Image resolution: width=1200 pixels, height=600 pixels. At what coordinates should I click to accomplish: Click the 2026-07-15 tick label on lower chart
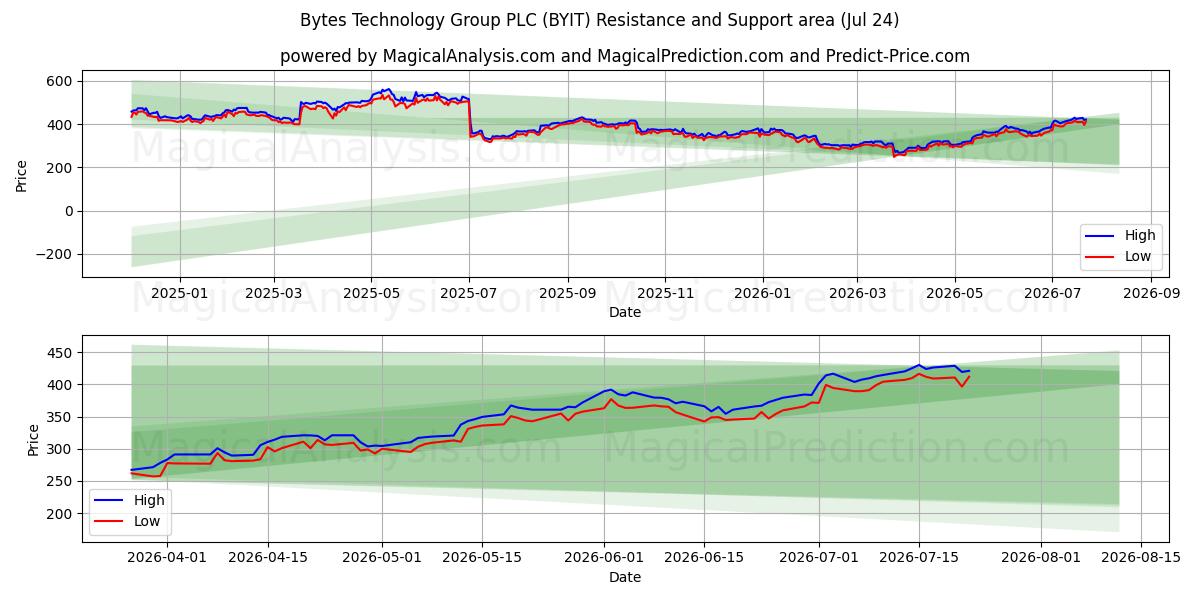click(x=919, y=558)
